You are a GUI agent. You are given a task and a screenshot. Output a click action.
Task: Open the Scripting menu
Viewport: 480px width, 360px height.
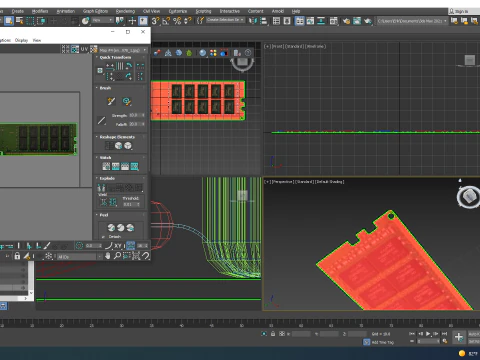coord(203,11)
